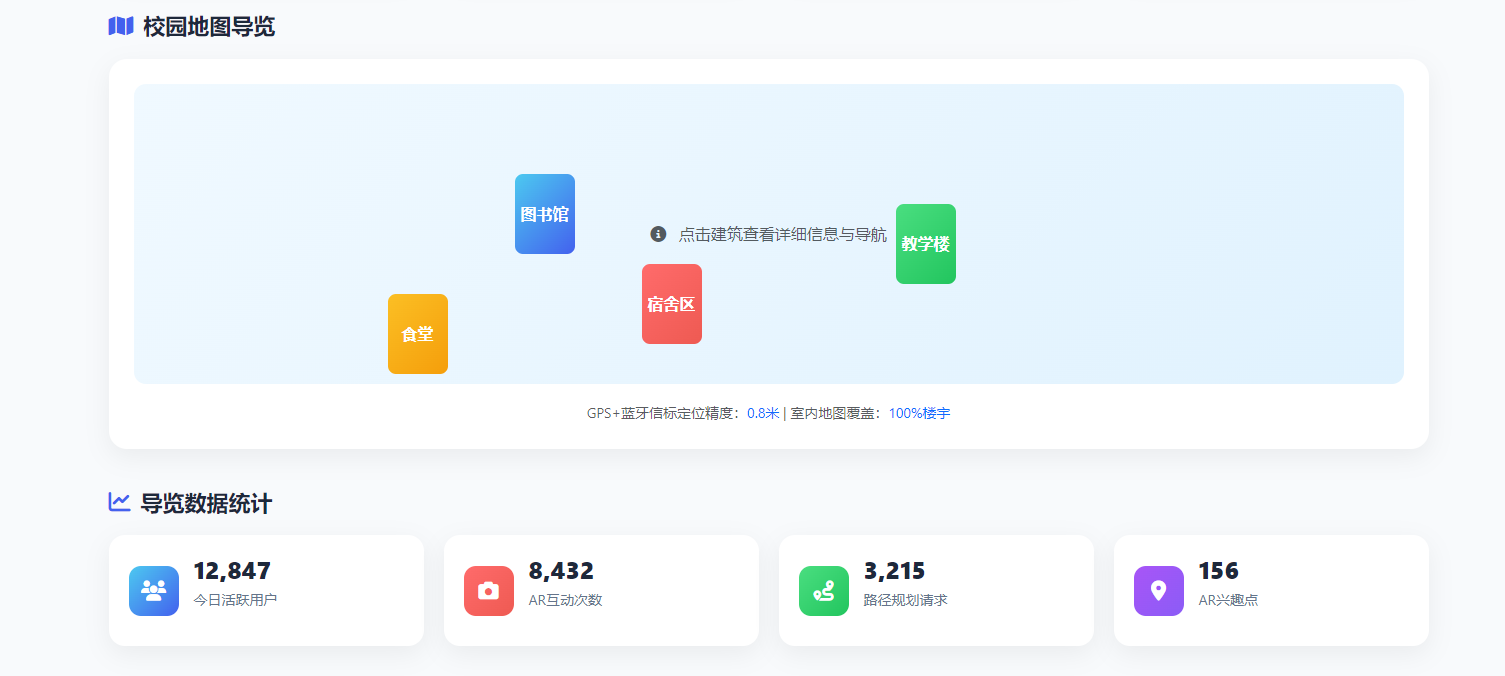Click the blue users icon for 今日活跃用户

click(154, 591)
